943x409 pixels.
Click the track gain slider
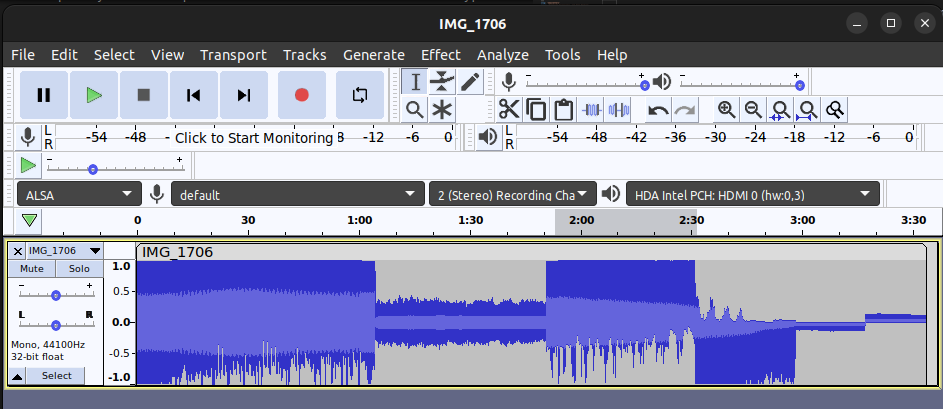56,295
